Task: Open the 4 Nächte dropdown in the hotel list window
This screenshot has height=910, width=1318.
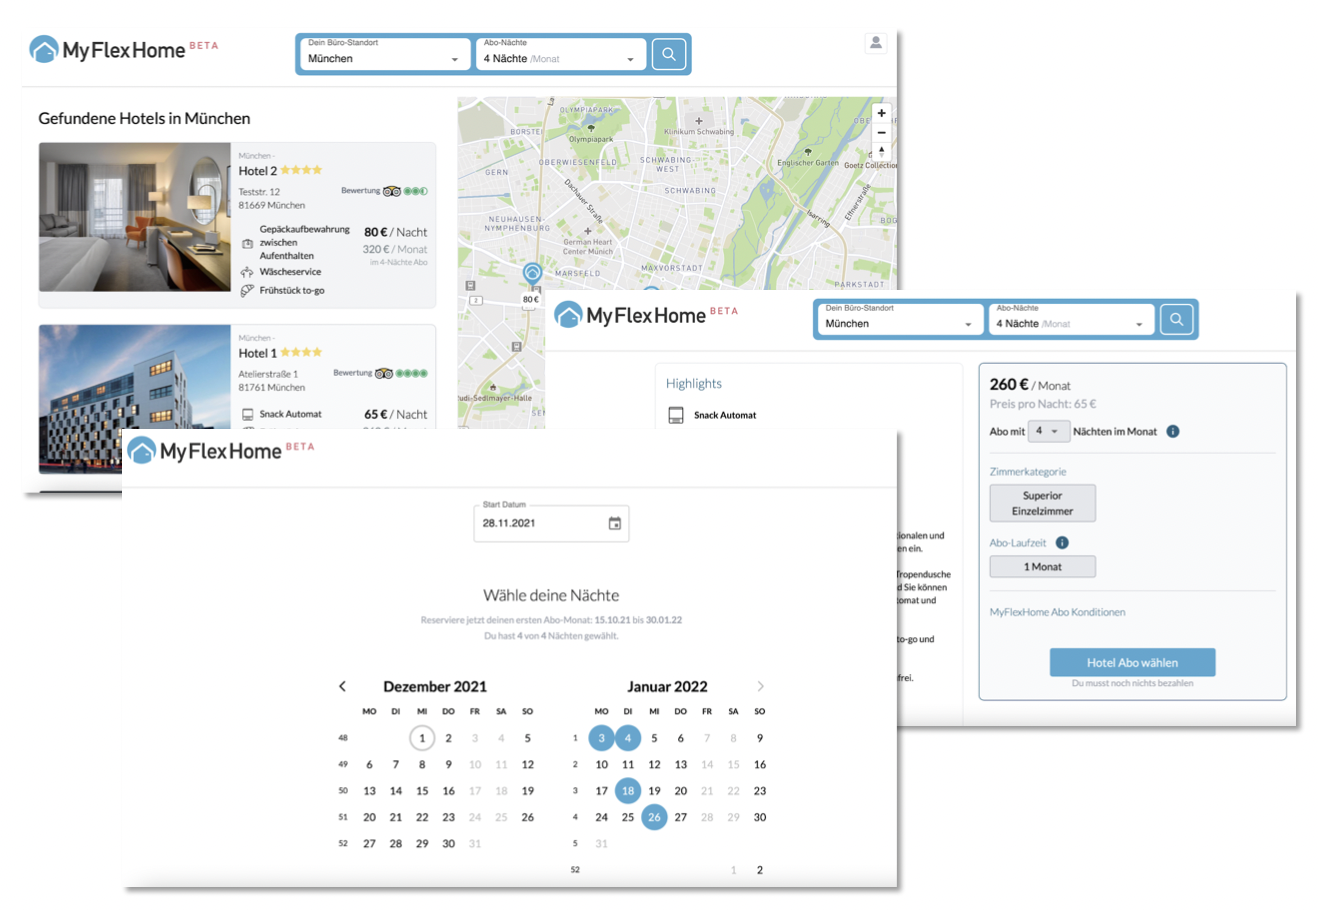Action: (560, 54)
